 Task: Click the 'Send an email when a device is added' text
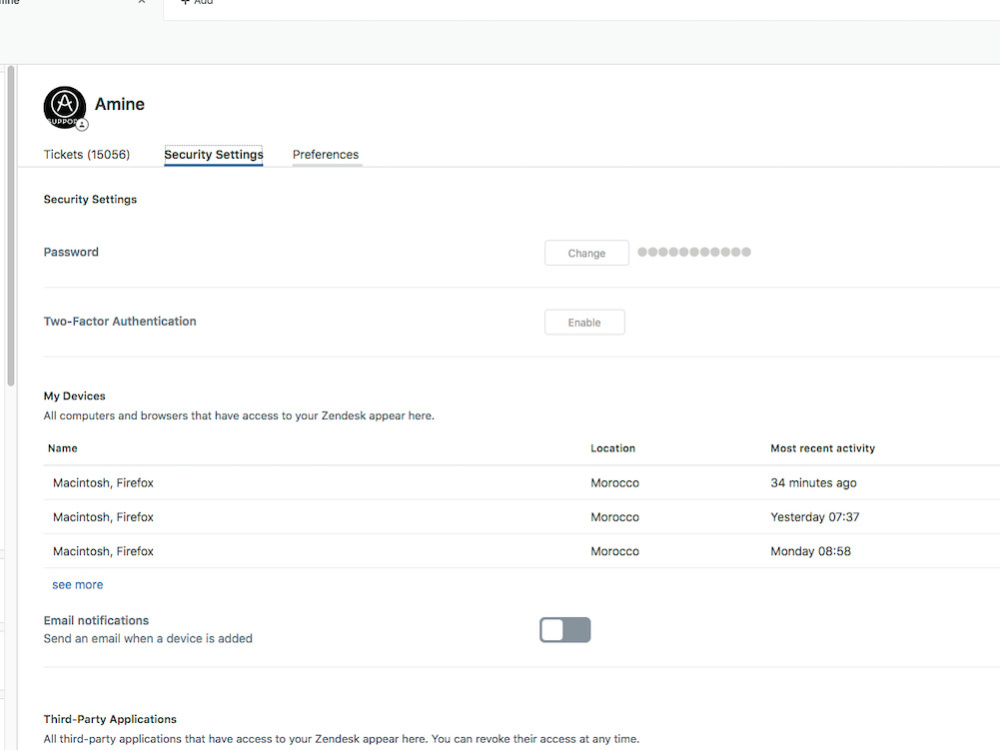pyautogui.click(x=148, y=638)
